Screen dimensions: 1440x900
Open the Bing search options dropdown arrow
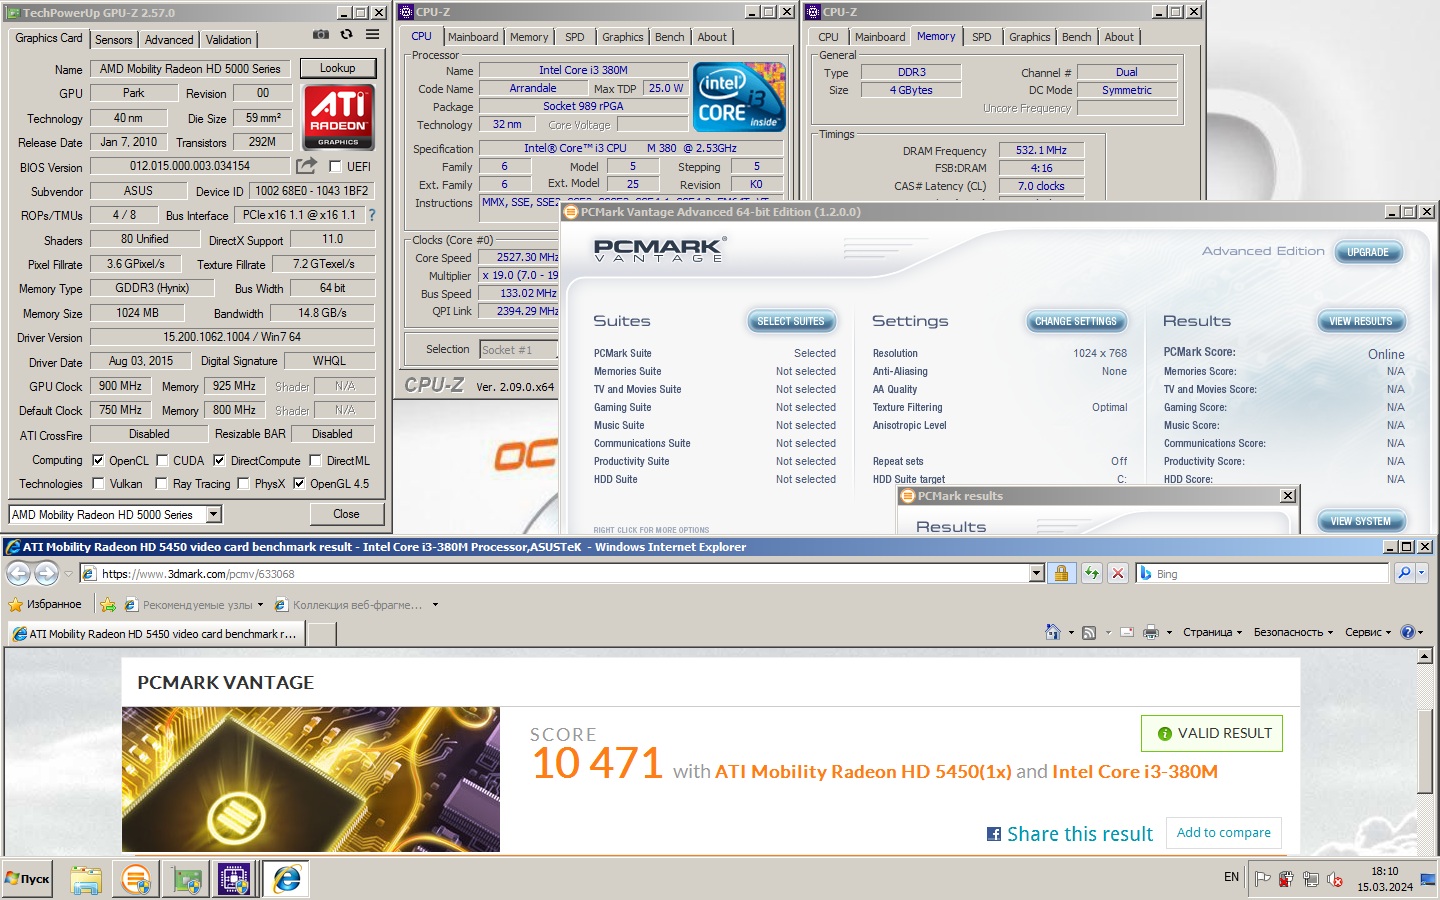[1422, 573]
